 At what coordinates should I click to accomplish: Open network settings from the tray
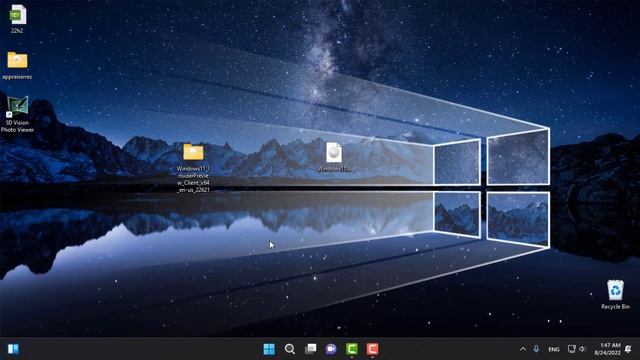[572, 349]
